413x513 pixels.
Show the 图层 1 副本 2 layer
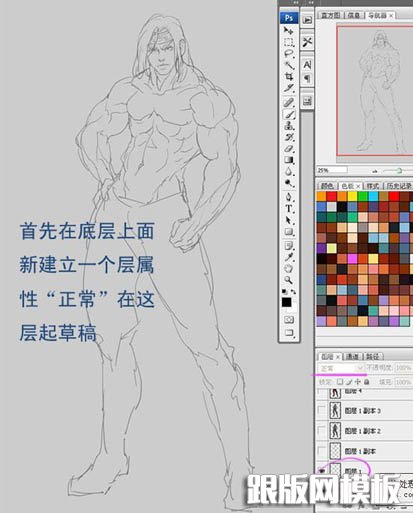[x=321, y=430]
